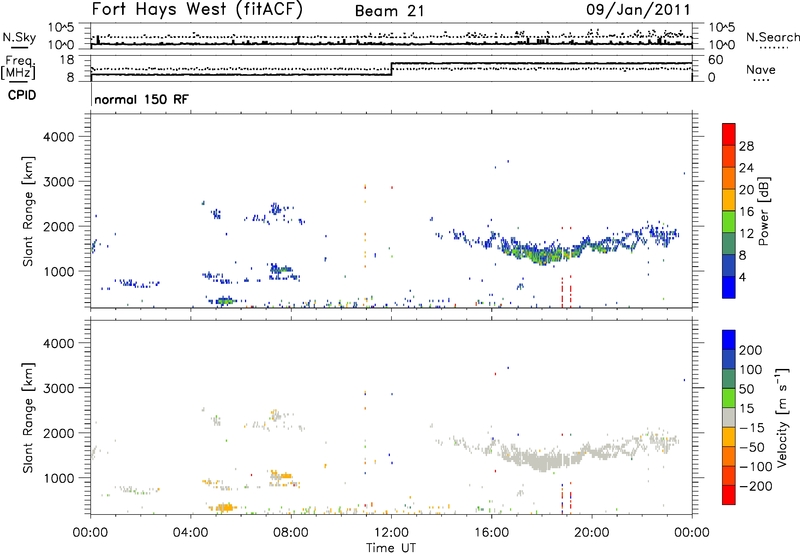Click the "Time UT" axis label
Image resolution: width=800 pixels, height=554 pixels.
pyautogui.click(x=391, y=547)
